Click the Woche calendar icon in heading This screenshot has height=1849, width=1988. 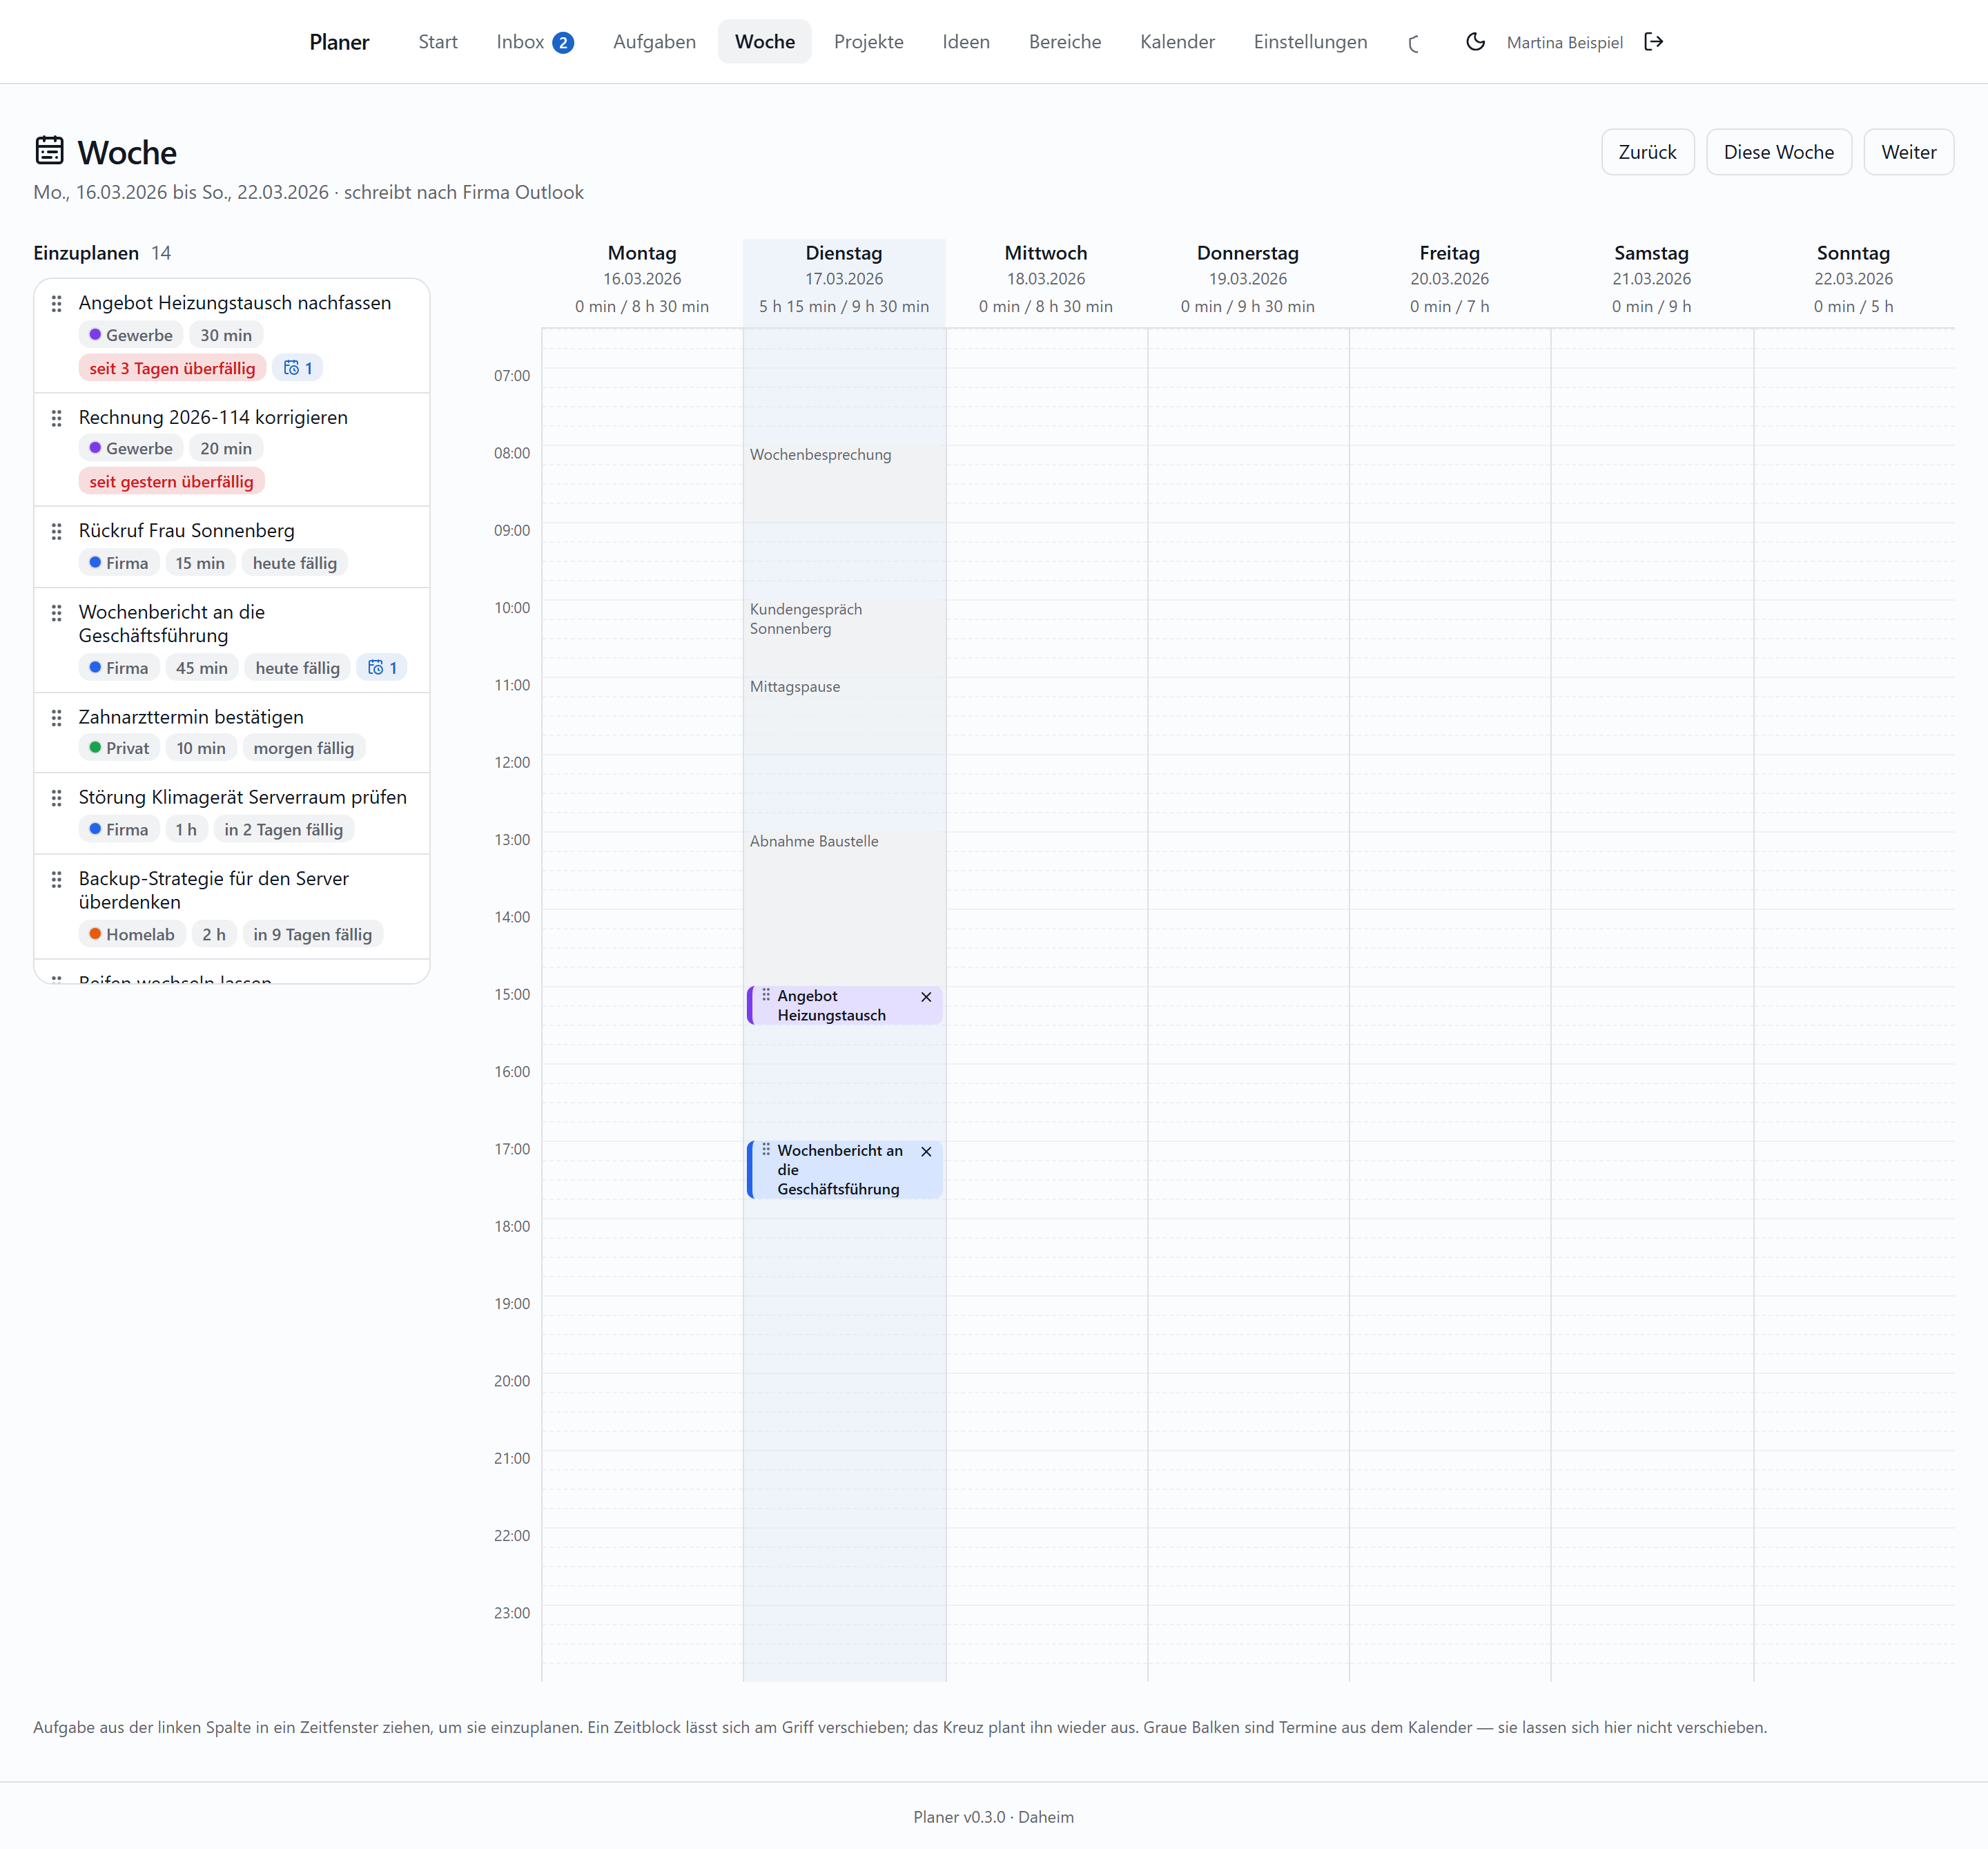49,151
